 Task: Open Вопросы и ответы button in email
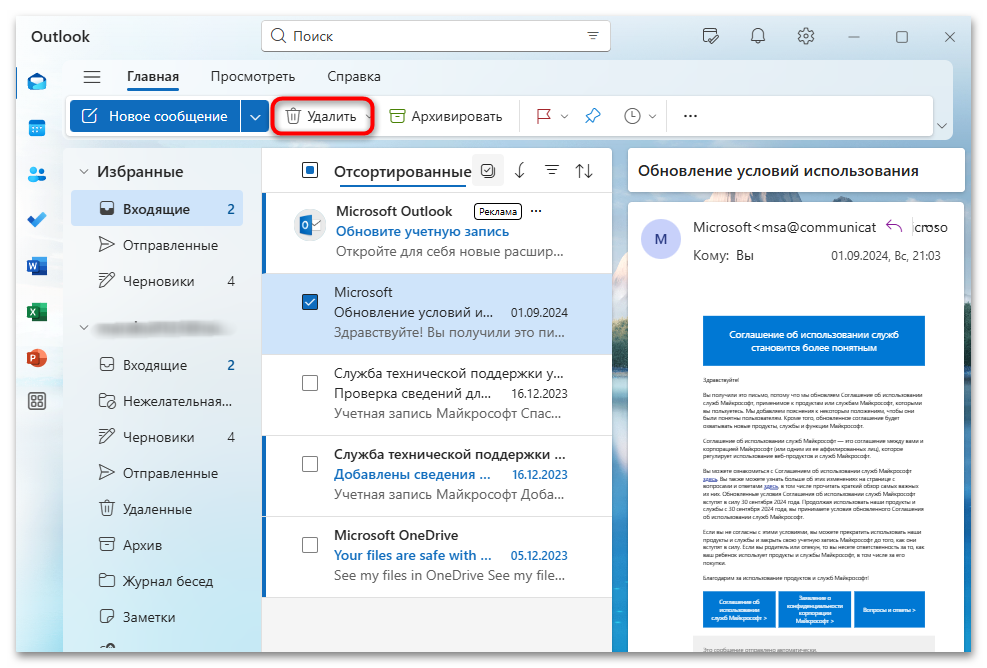click(889, 609)
